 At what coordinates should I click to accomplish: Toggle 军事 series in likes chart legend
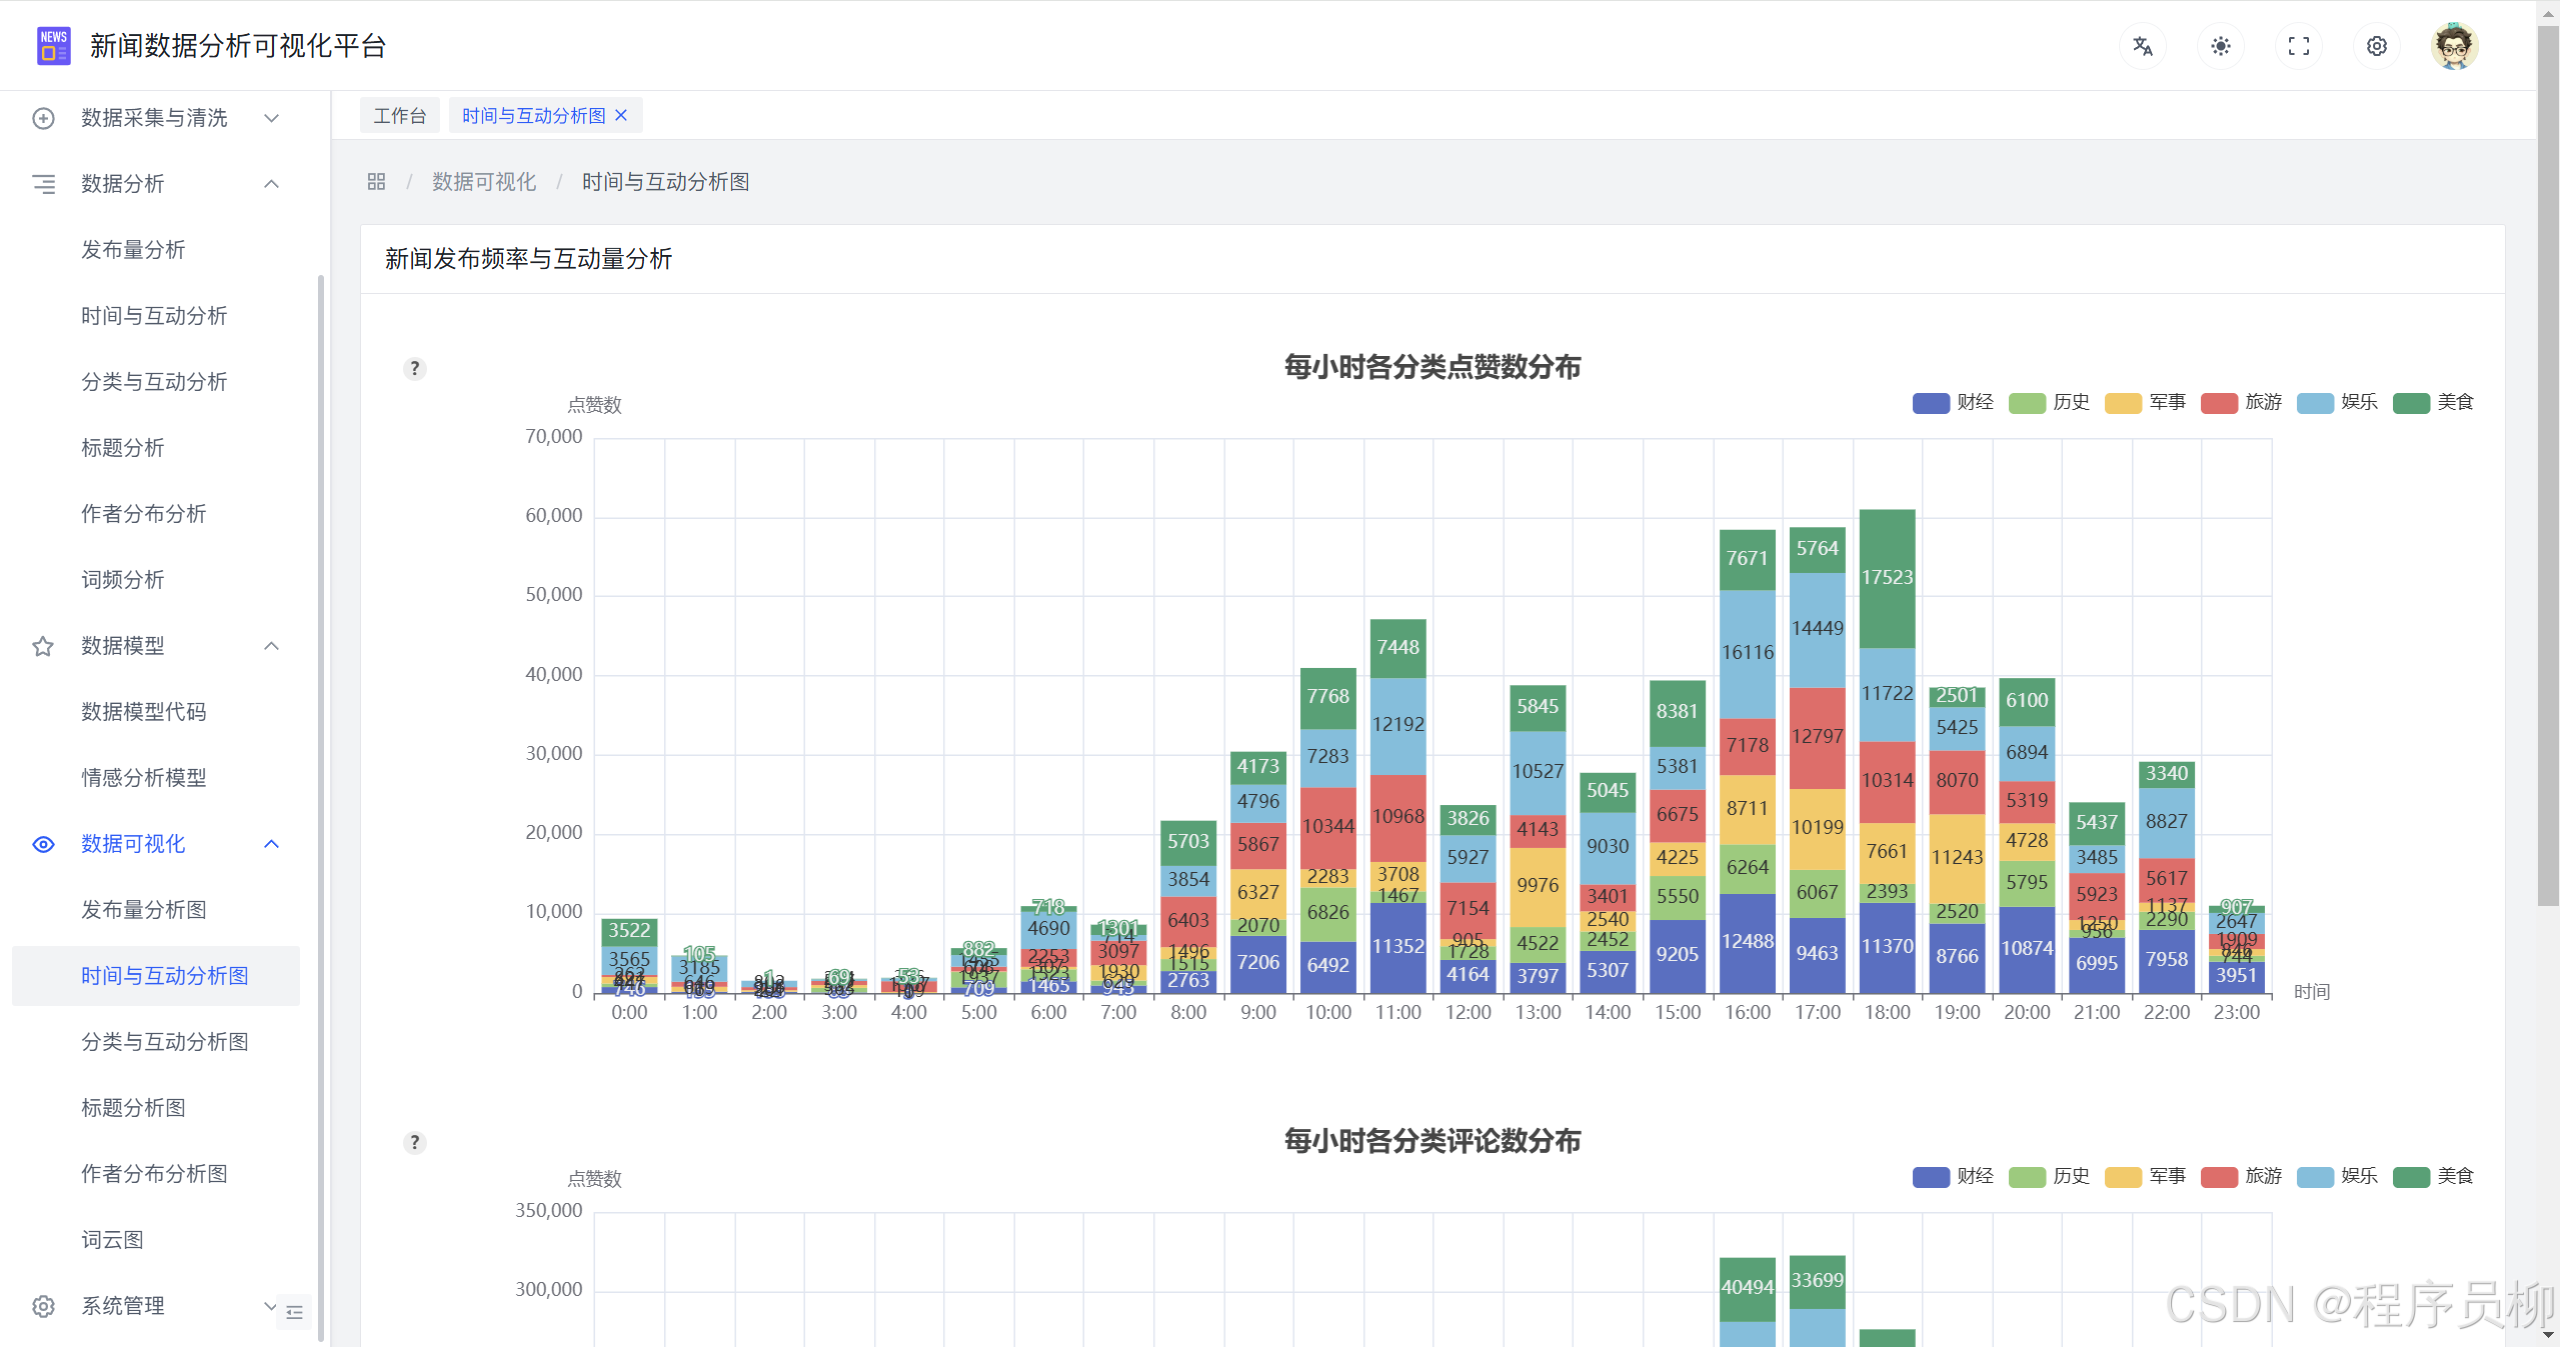2145,402
